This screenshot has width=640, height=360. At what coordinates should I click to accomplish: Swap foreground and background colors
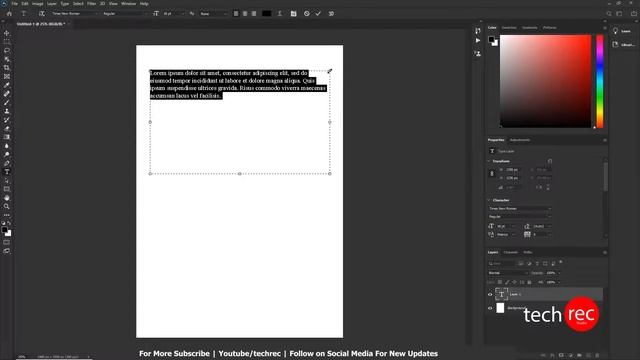coord(9,224)
